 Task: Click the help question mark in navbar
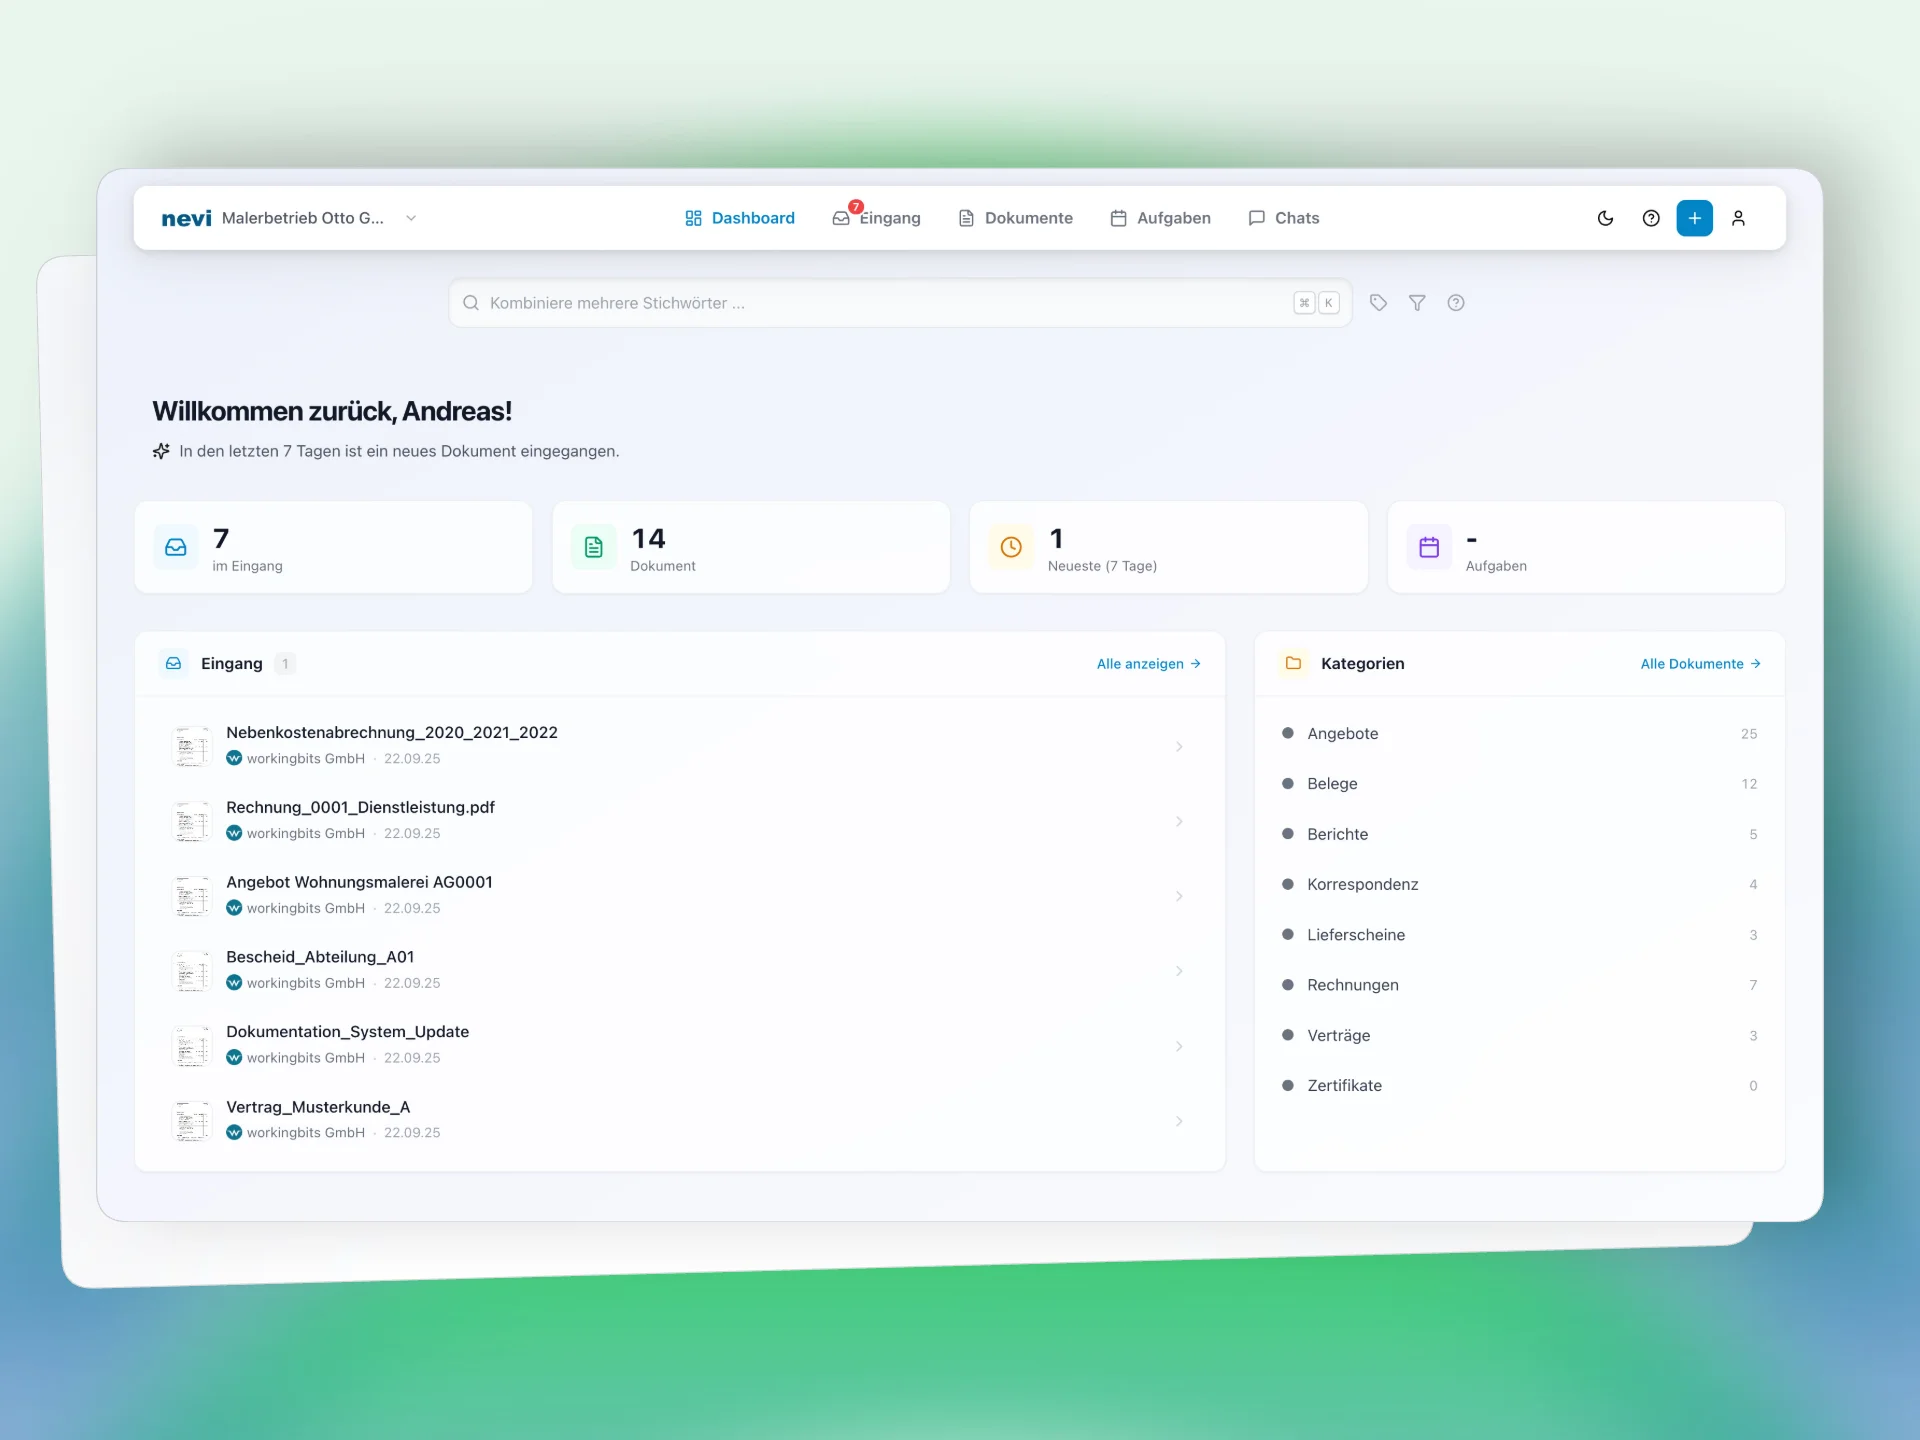1651,218
